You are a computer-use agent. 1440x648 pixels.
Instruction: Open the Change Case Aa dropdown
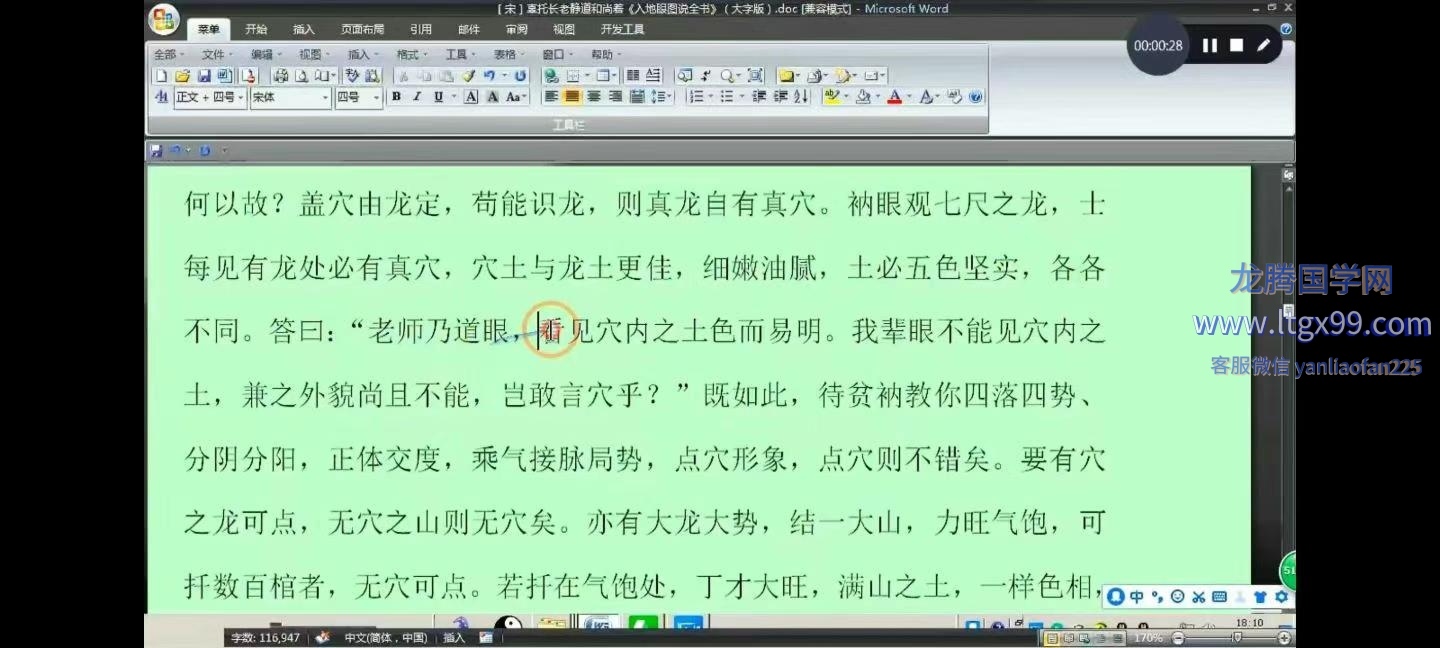pyautogui.click(x=517, y=97)
